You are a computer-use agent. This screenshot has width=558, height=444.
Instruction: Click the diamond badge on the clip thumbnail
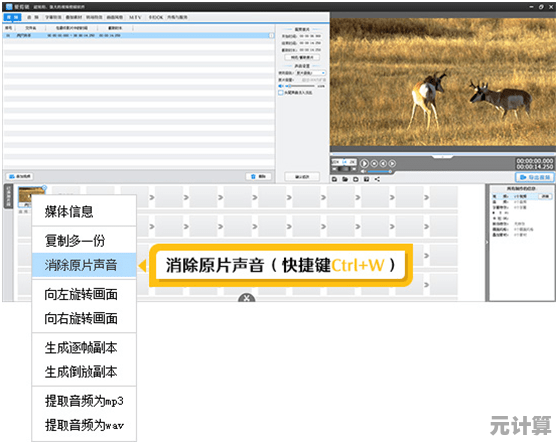point(44,187)
